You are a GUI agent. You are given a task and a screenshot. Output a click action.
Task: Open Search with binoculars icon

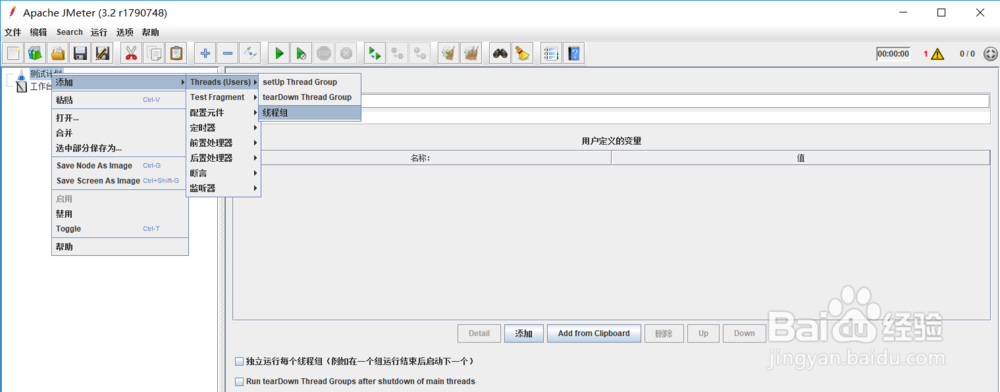(x=500, y=54)
